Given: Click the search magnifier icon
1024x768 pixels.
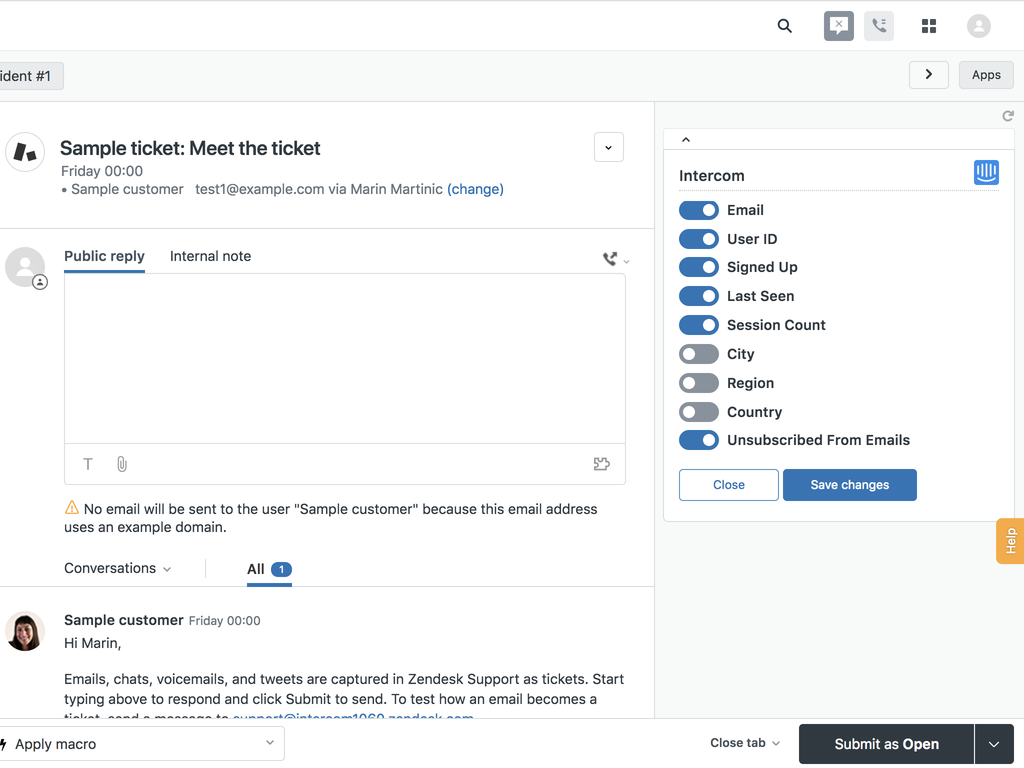Looking at the screenshot, I should tap(785, 26).
